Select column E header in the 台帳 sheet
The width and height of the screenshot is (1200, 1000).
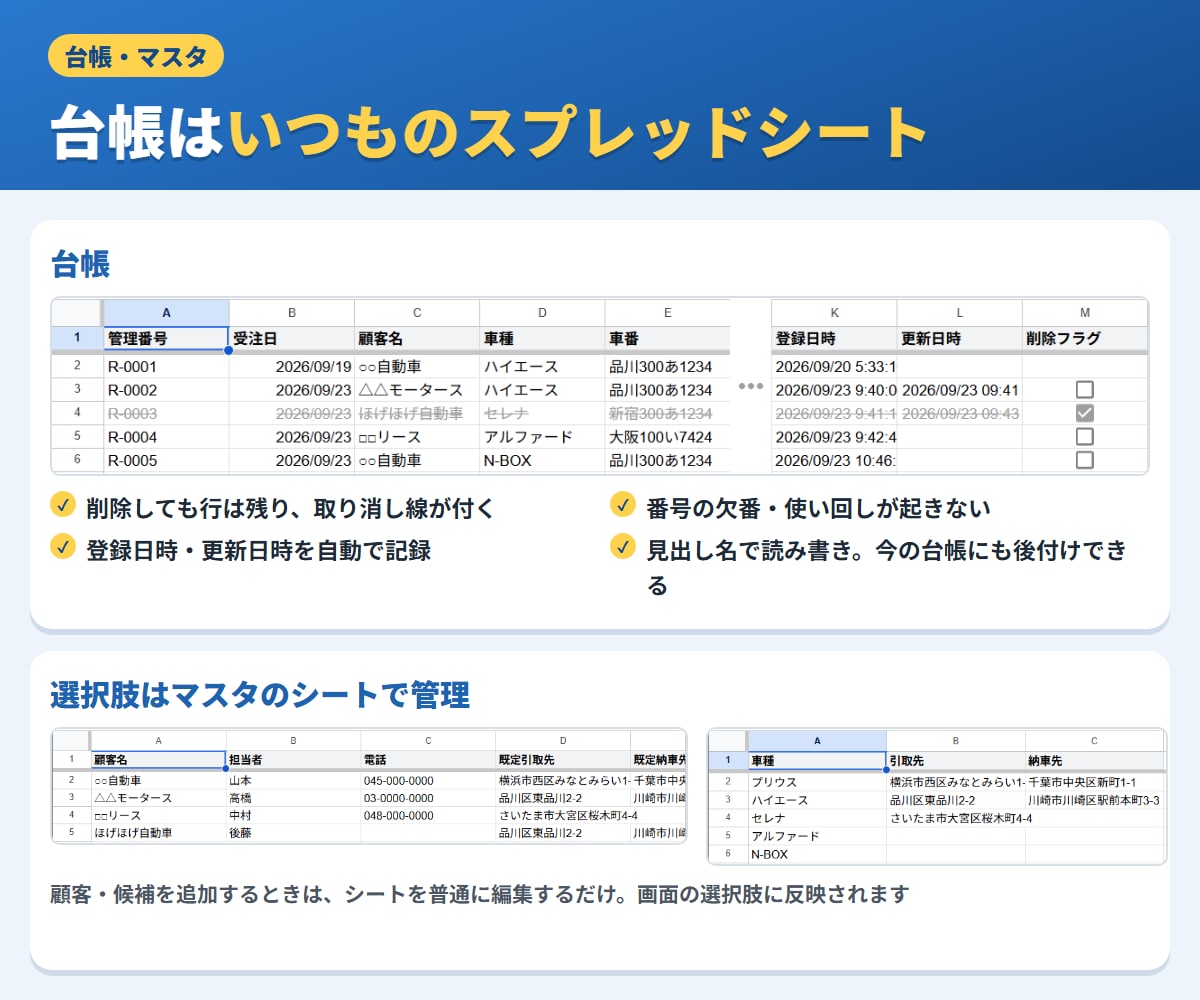point(667,312)
